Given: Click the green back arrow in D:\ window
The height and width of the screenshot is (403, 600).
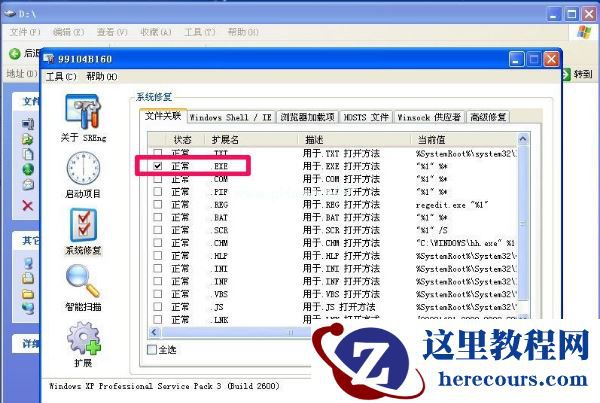Looking at the screenshot, I should click(x=15, y=54).
